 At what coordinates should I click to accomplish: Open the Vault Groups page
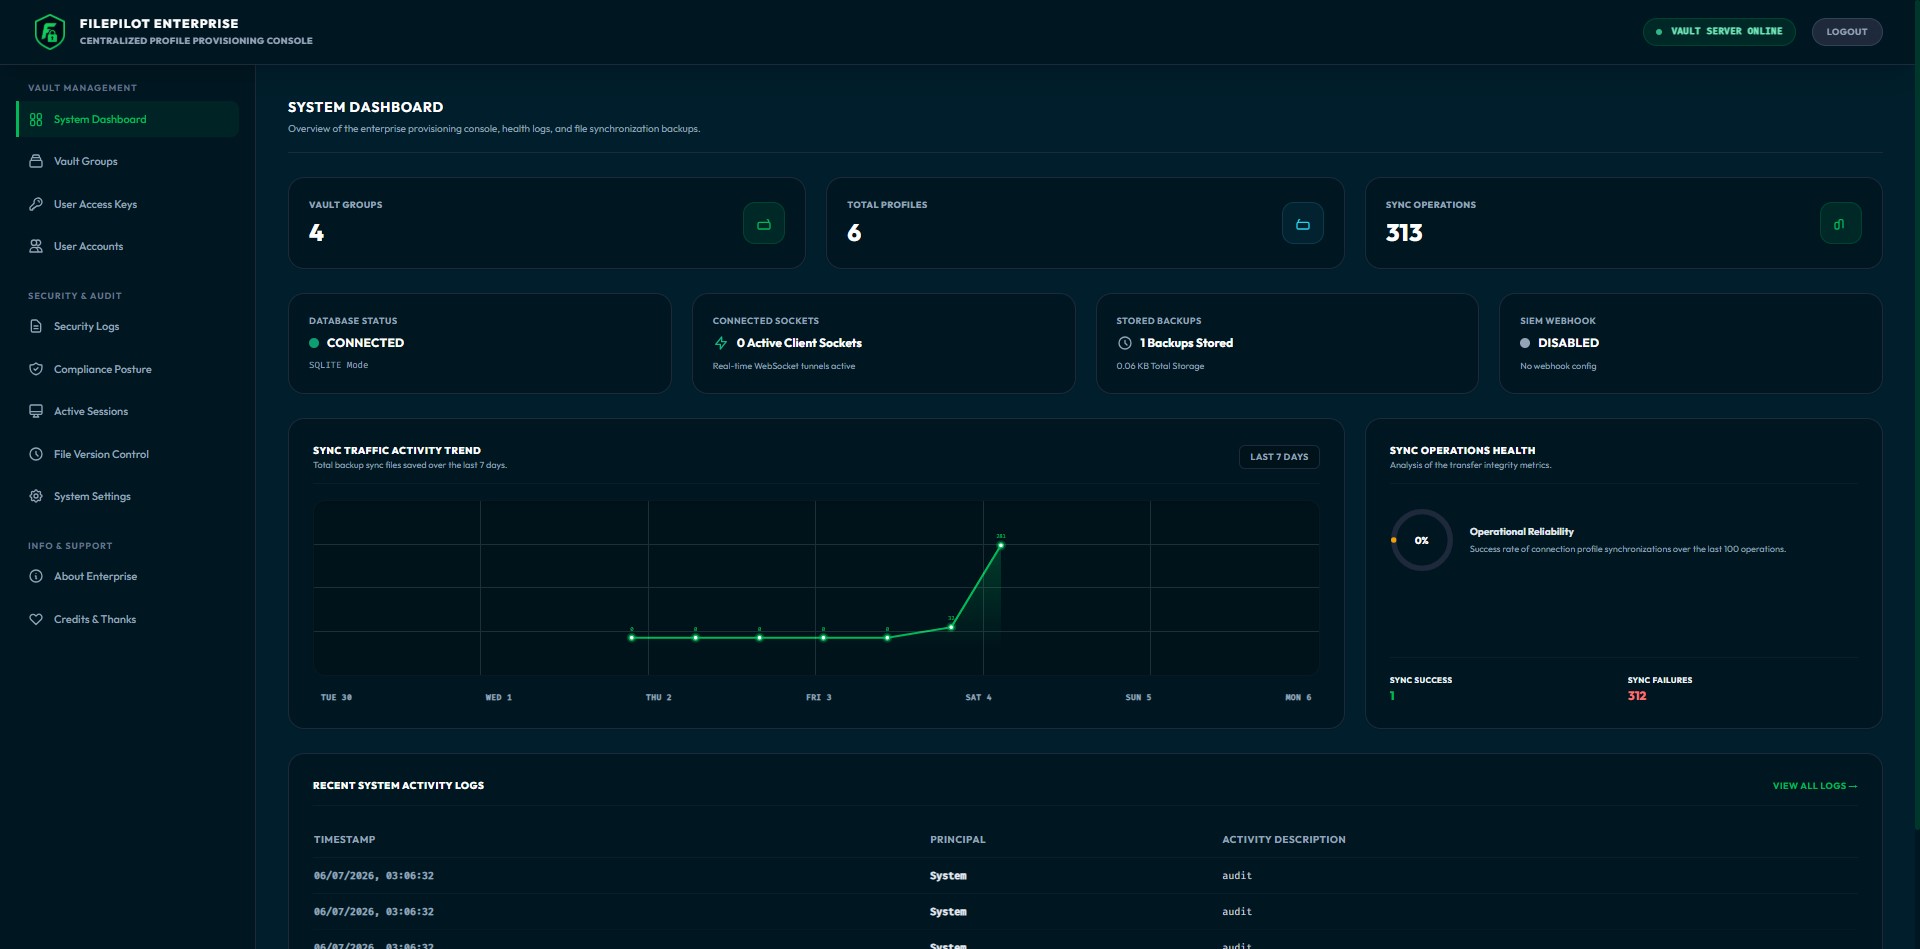tap(128, 161)
